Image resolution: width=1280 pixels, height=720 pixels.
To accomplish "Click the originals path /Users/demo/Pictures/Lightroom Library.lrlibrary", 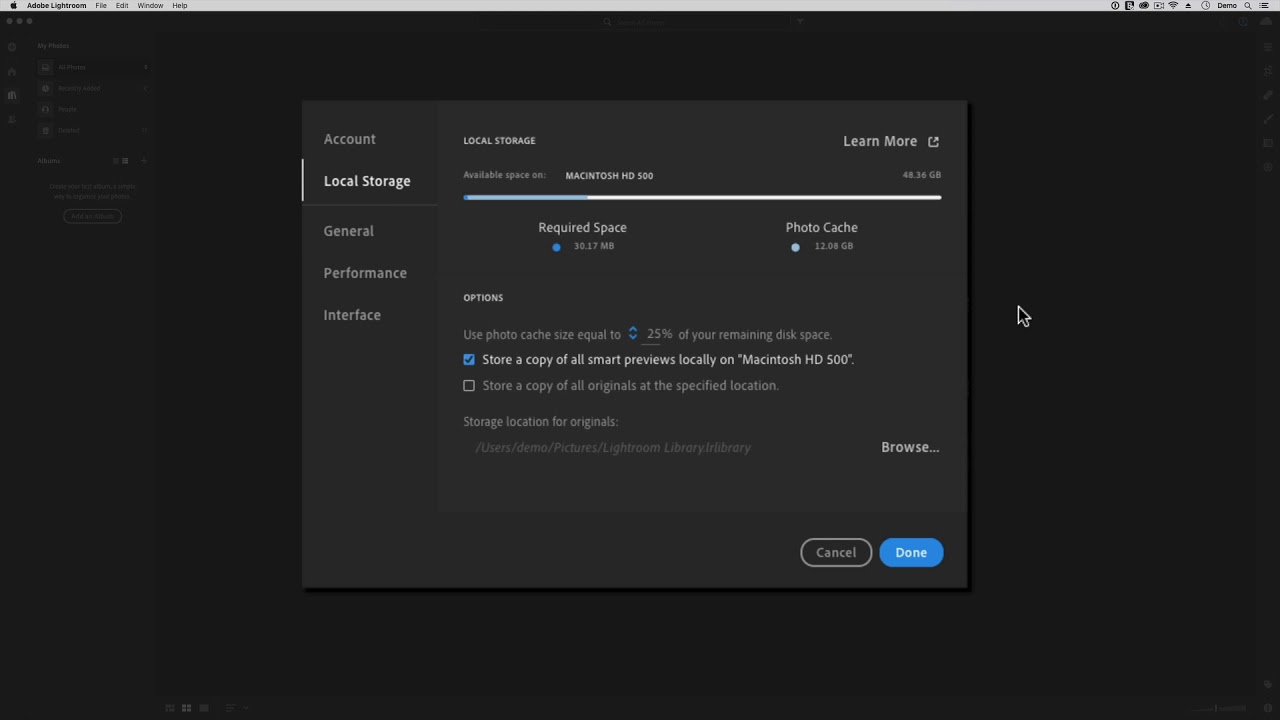I will (613, 447).
